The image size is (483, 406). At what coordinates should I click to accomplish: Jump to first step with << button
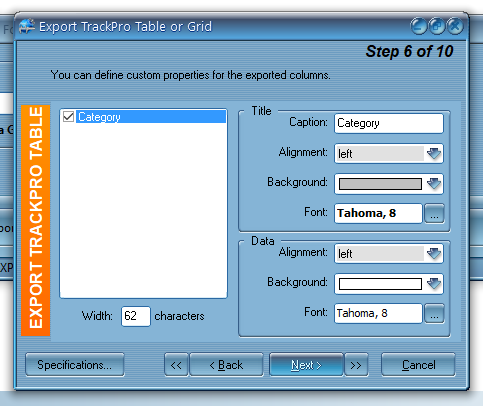pos(176,365)
